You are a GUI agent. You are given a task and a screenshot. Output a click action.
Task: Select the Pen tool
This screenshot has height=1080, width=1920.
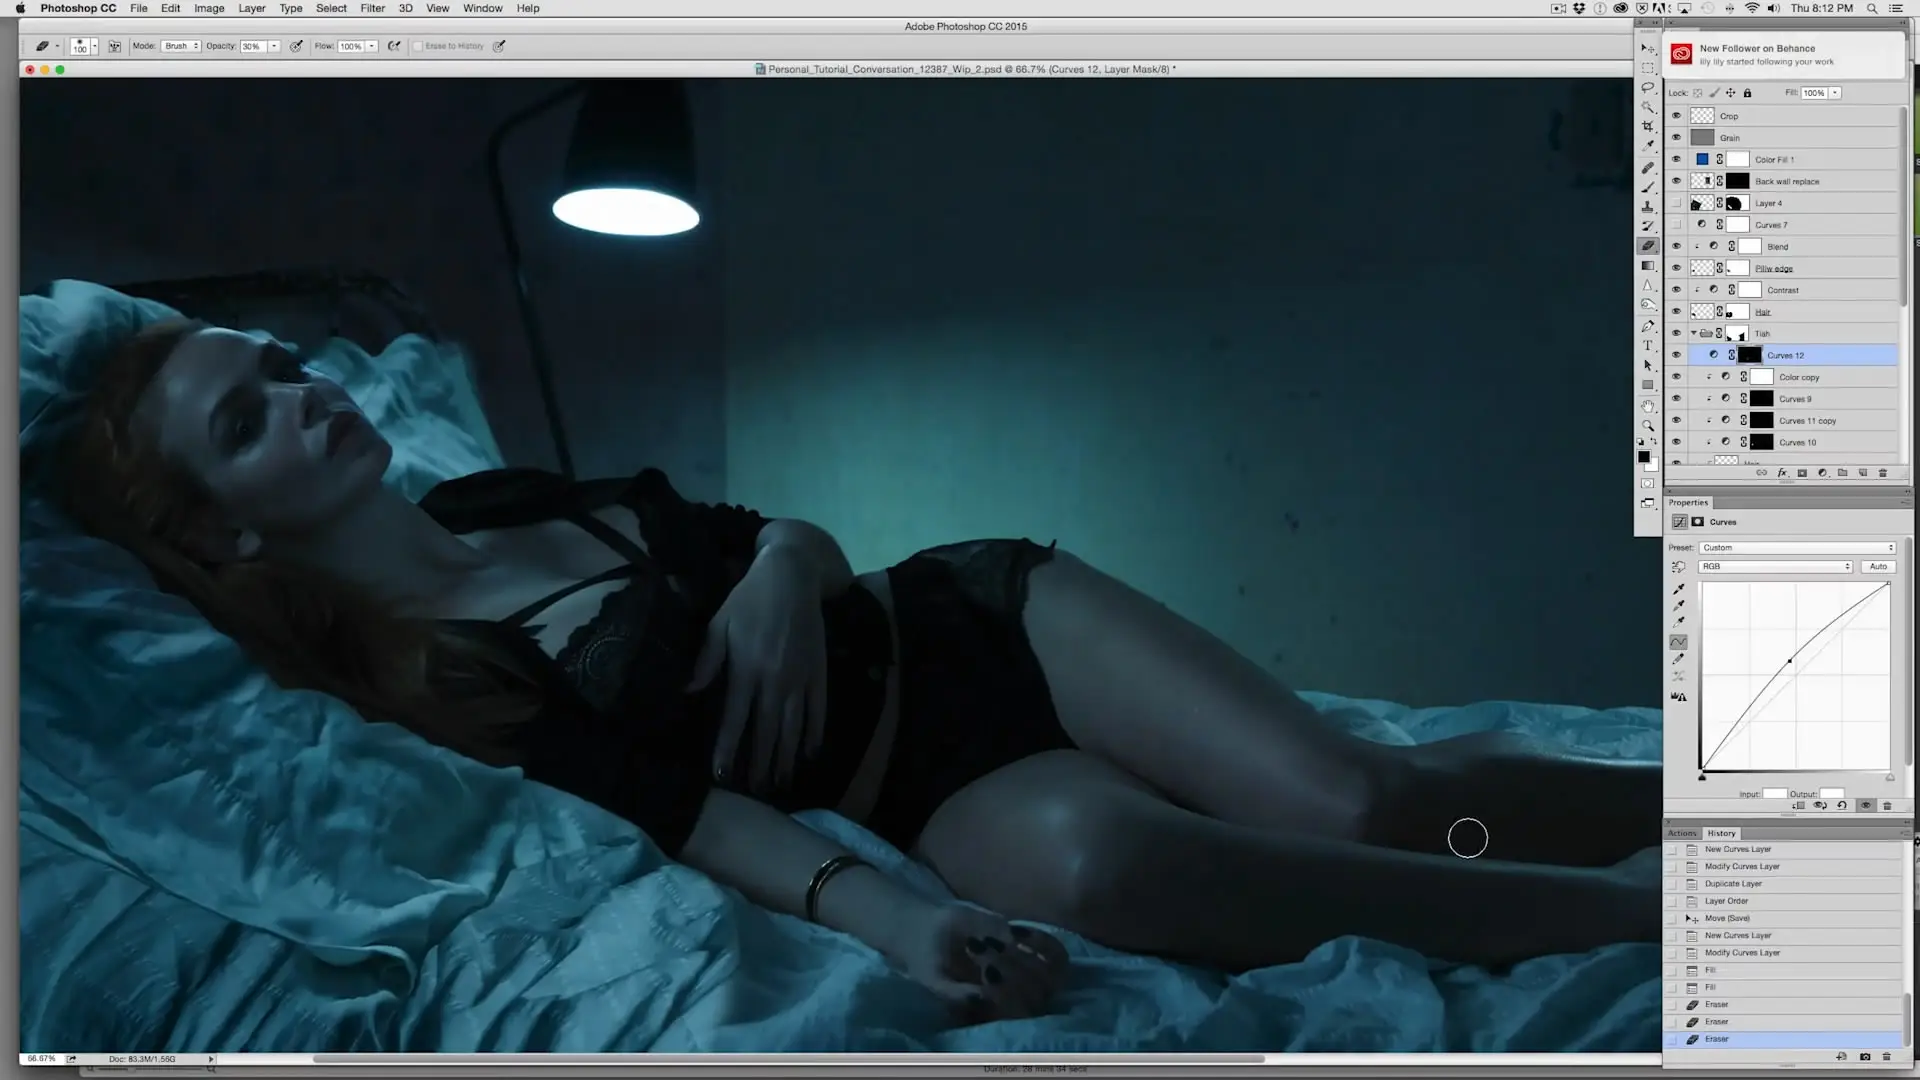pyautogui.click(x=1647, y=326)
